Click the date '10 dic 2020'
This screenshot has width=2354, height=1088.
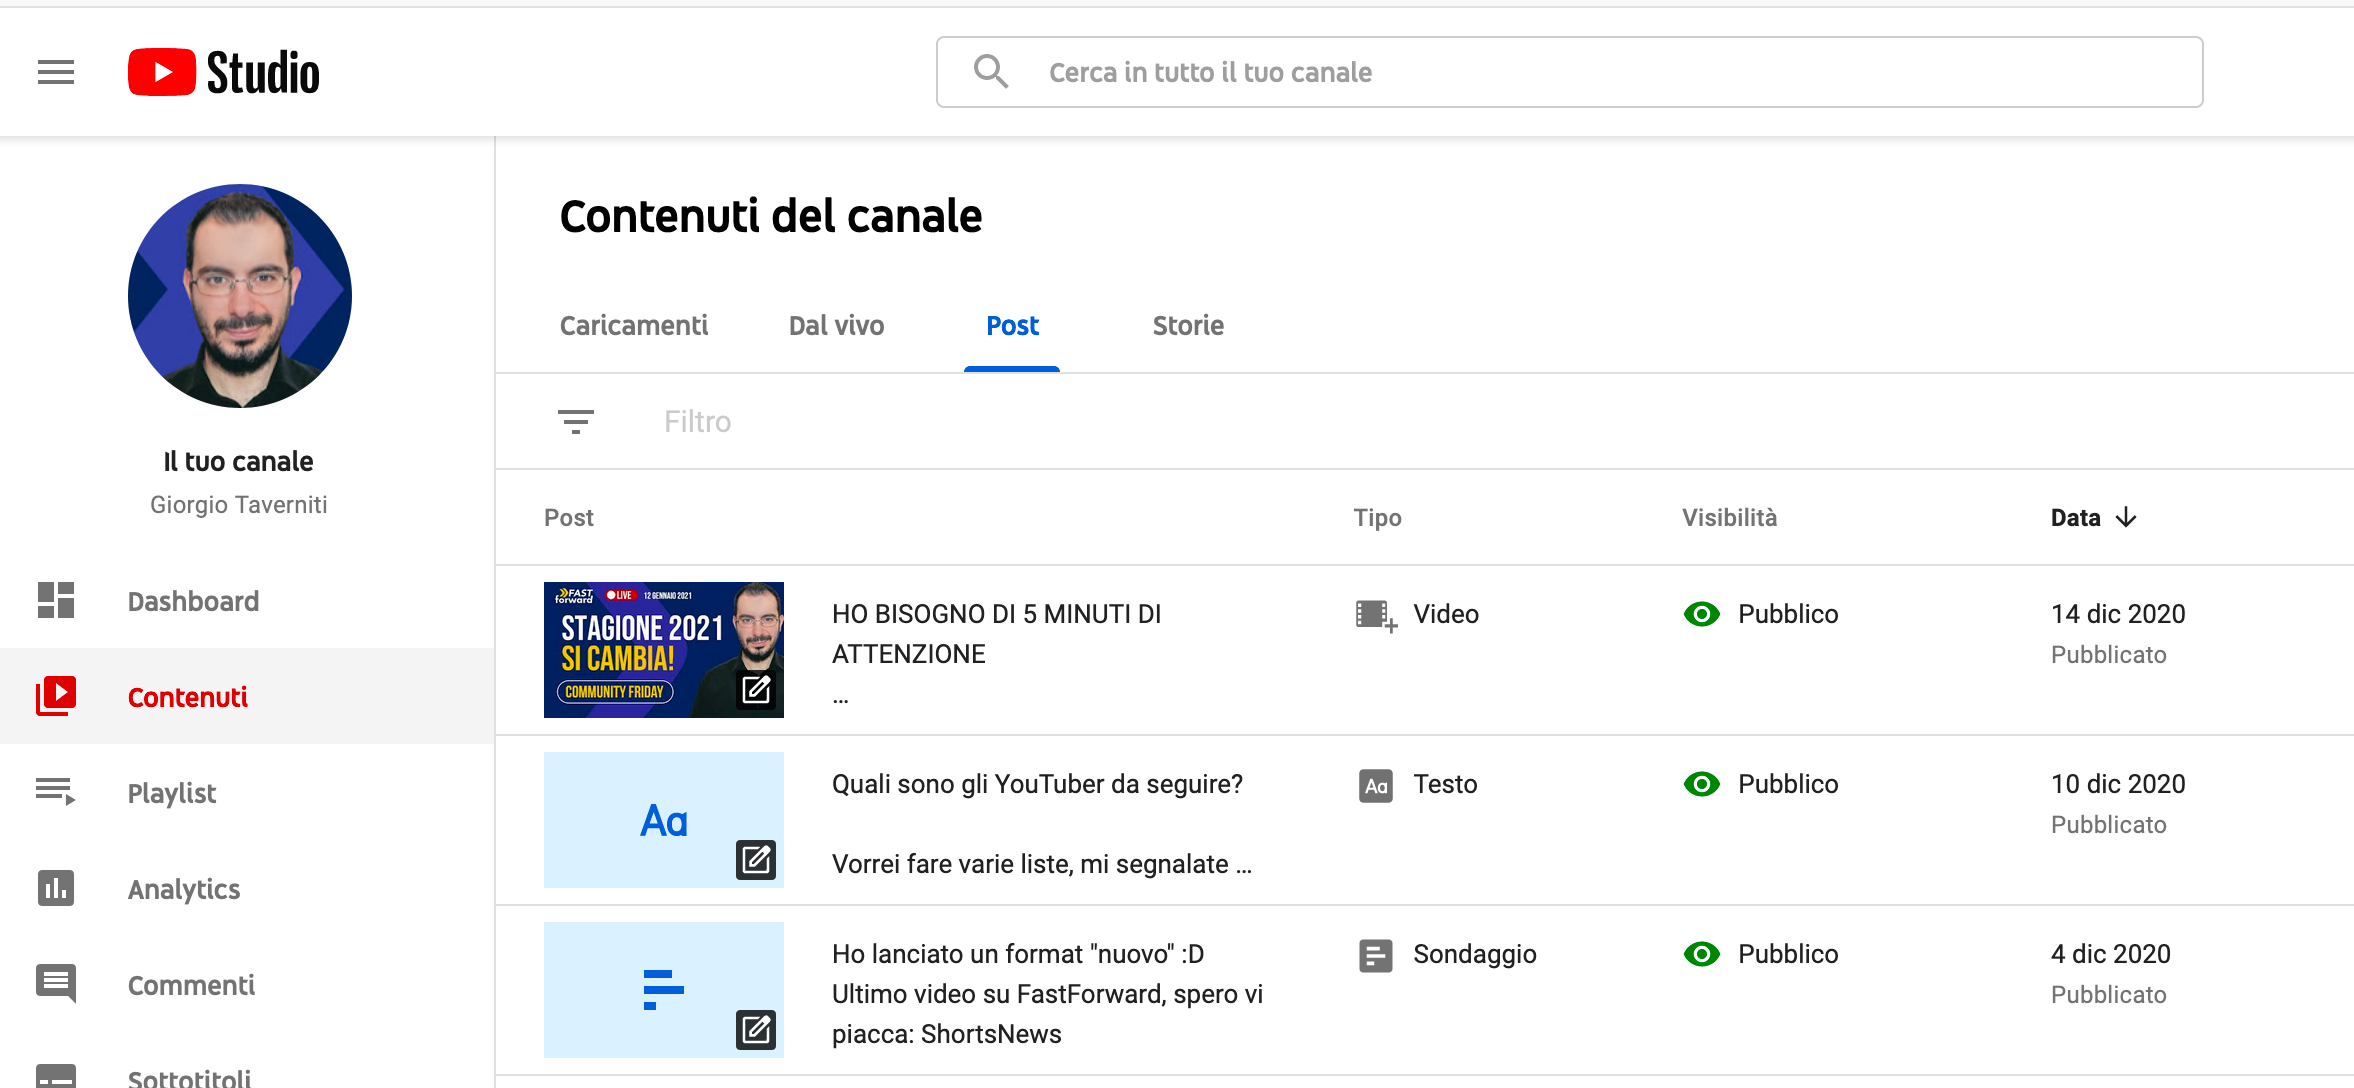(x=2118, y=784)
